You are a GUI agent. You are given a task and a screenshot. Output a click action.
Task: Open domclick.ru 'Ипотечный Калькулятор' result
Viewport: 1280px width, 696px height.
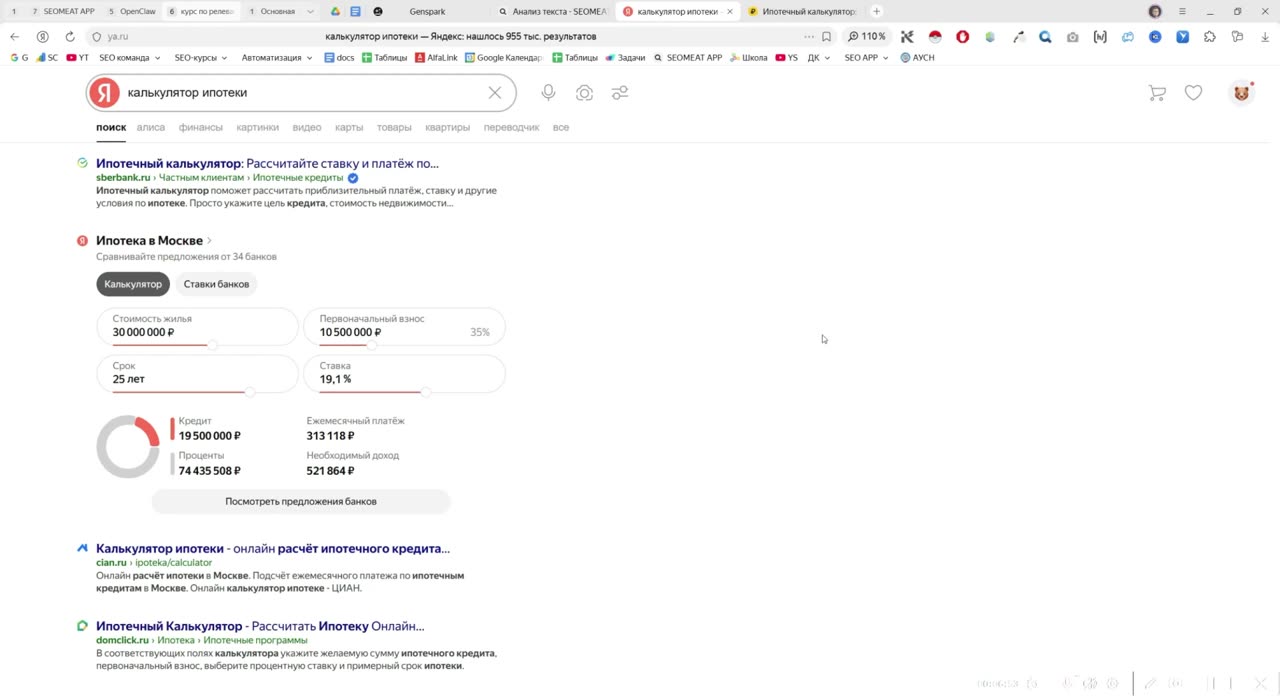[x=260, y=626]
